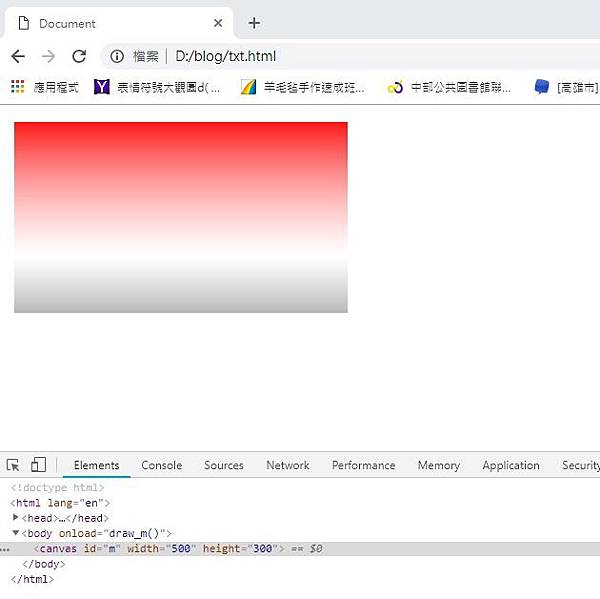600x599 pixels.
Task: Click the forward navigation arrow
Action: 48,56
